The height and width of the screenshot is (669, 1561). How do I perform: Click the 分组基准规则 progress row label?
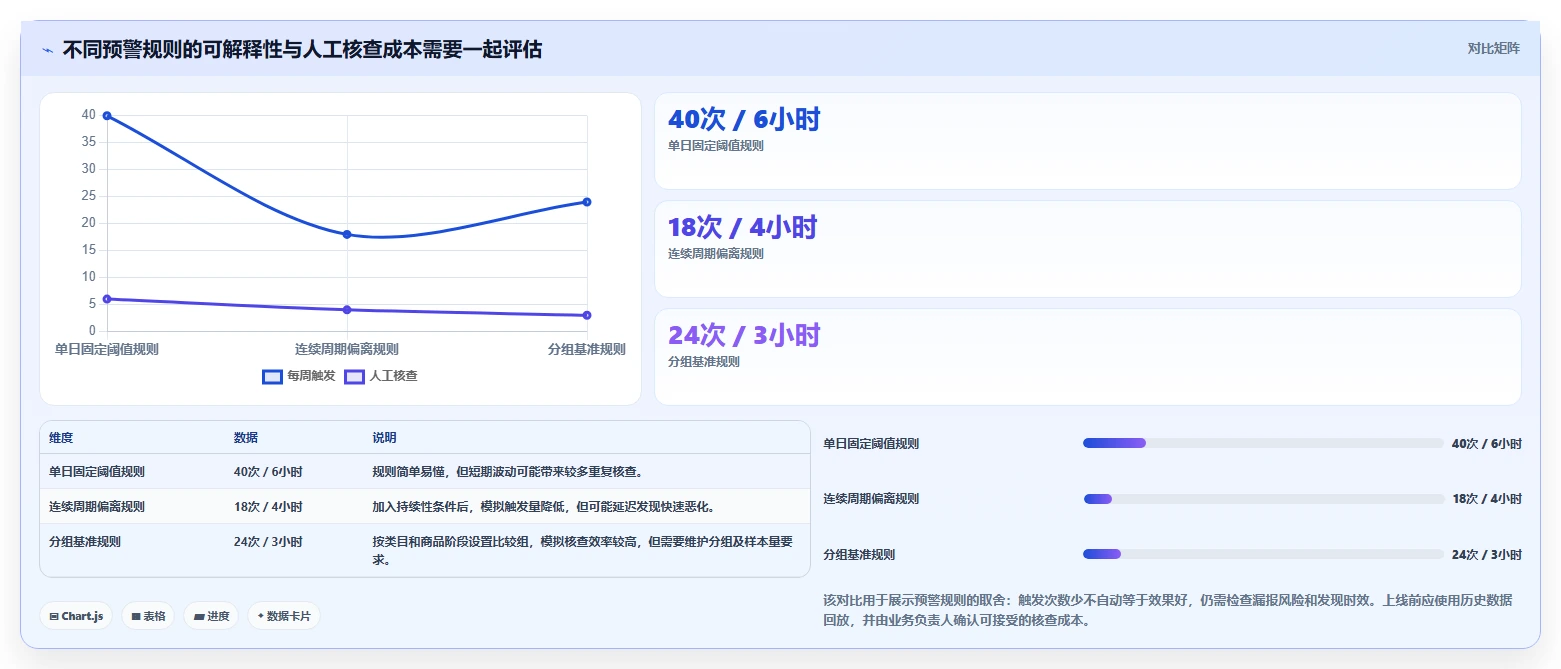[x=859, y=555]
